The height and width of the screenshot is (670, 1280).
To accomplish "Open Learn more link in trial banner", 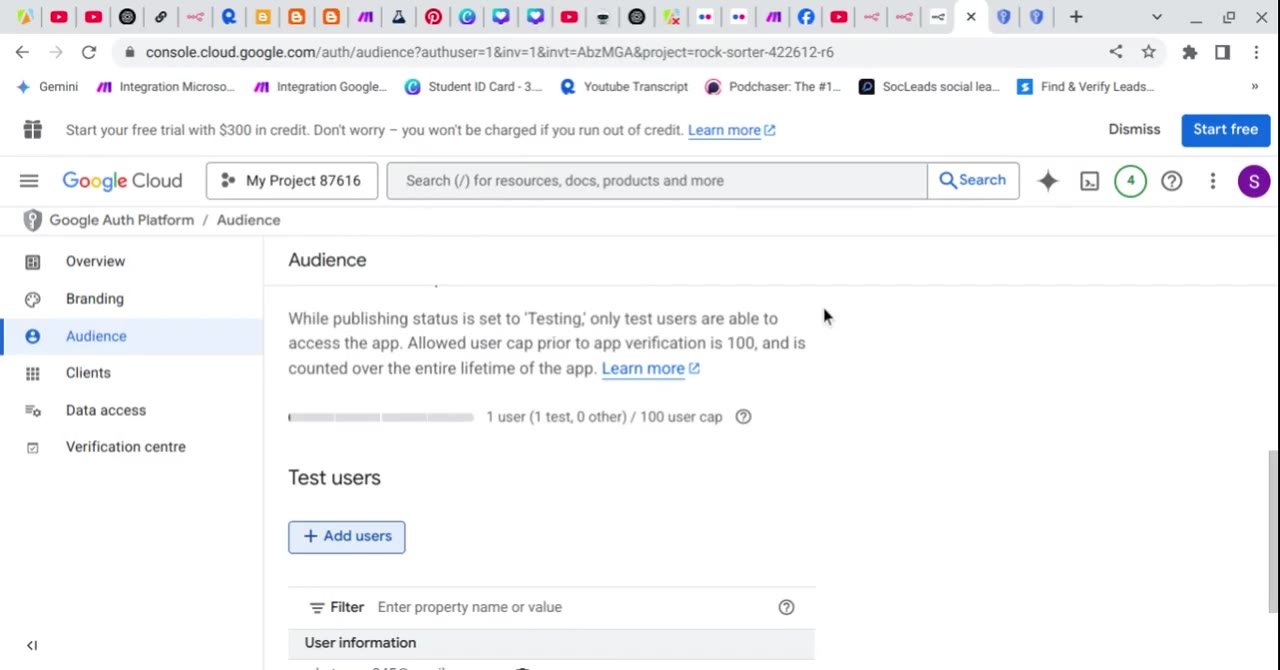I will [x=731, y=130].
